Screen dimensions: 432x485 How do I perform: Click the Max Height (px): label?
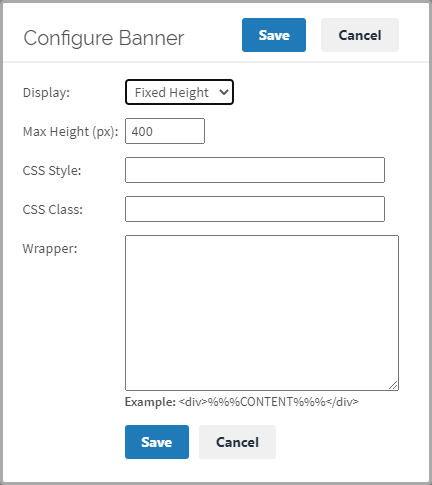coord(70,132)
